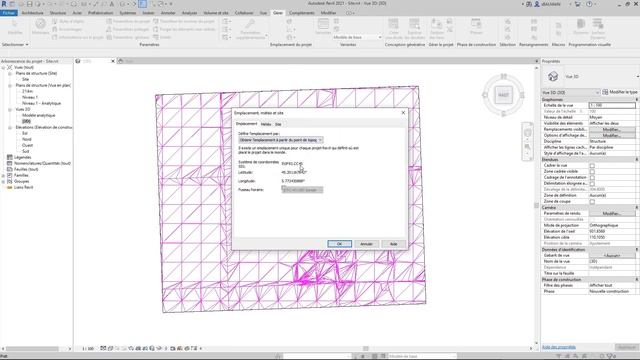
Task: Click the Revit application R logo
Action: click(4, 4)
